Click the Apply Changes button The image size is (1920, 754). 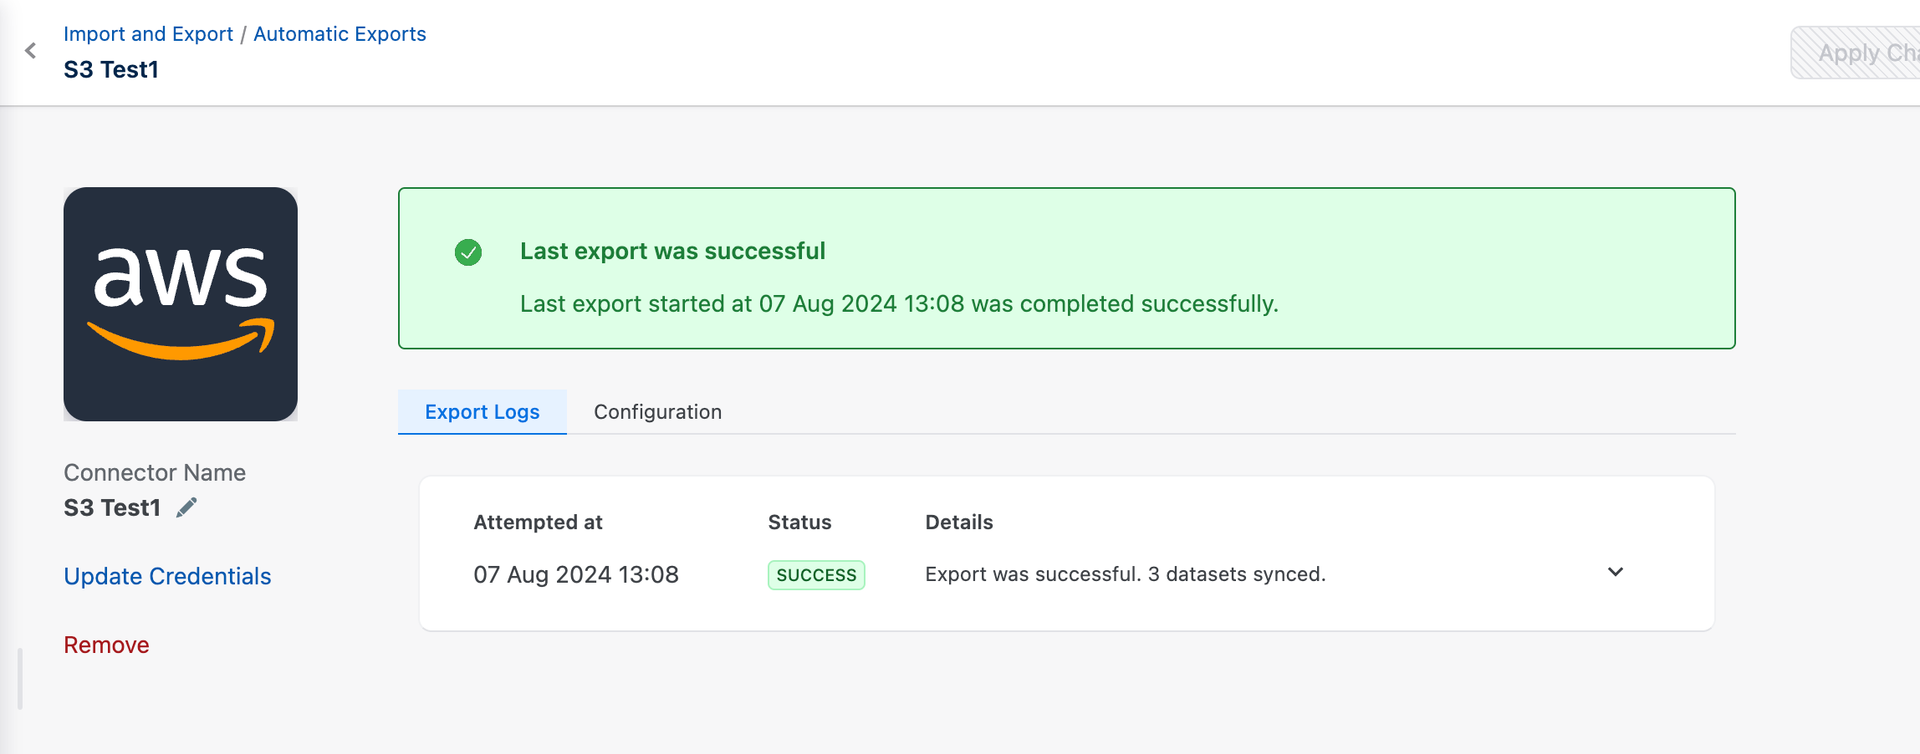click(x=1855, y=53)
